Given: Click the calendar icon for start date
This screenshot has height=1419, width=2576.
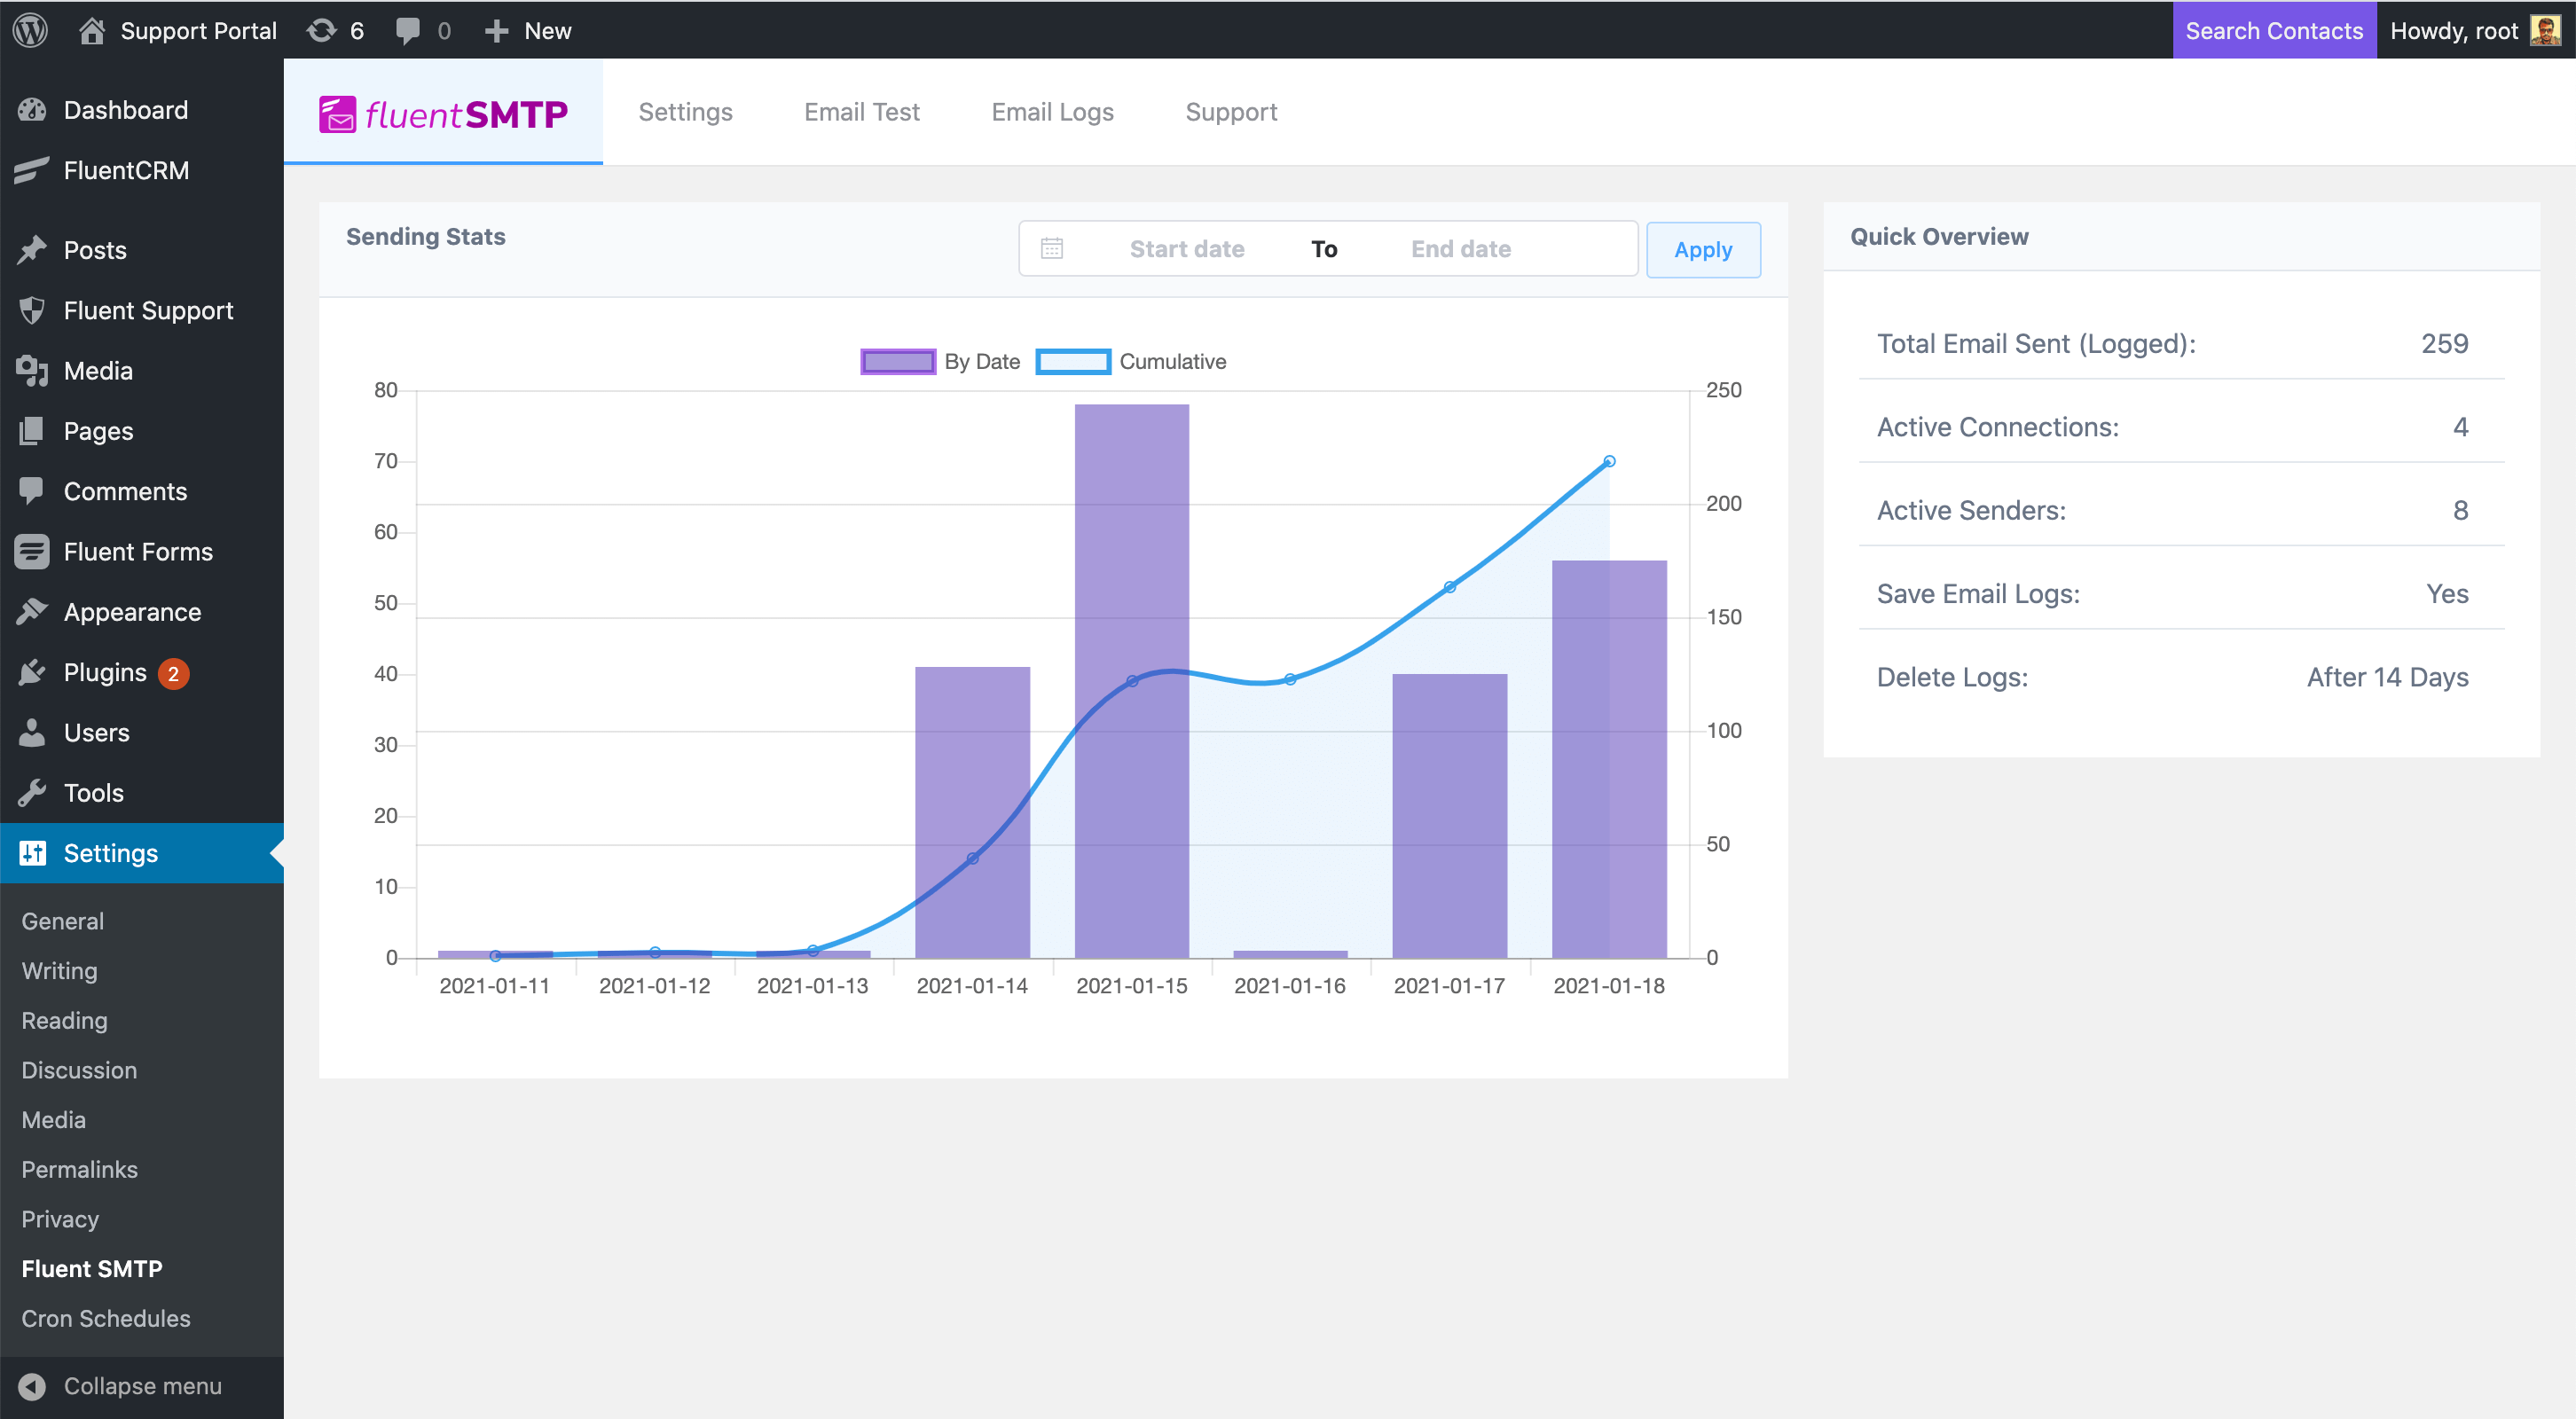Looking at the screenshot, I should 1050,250.
